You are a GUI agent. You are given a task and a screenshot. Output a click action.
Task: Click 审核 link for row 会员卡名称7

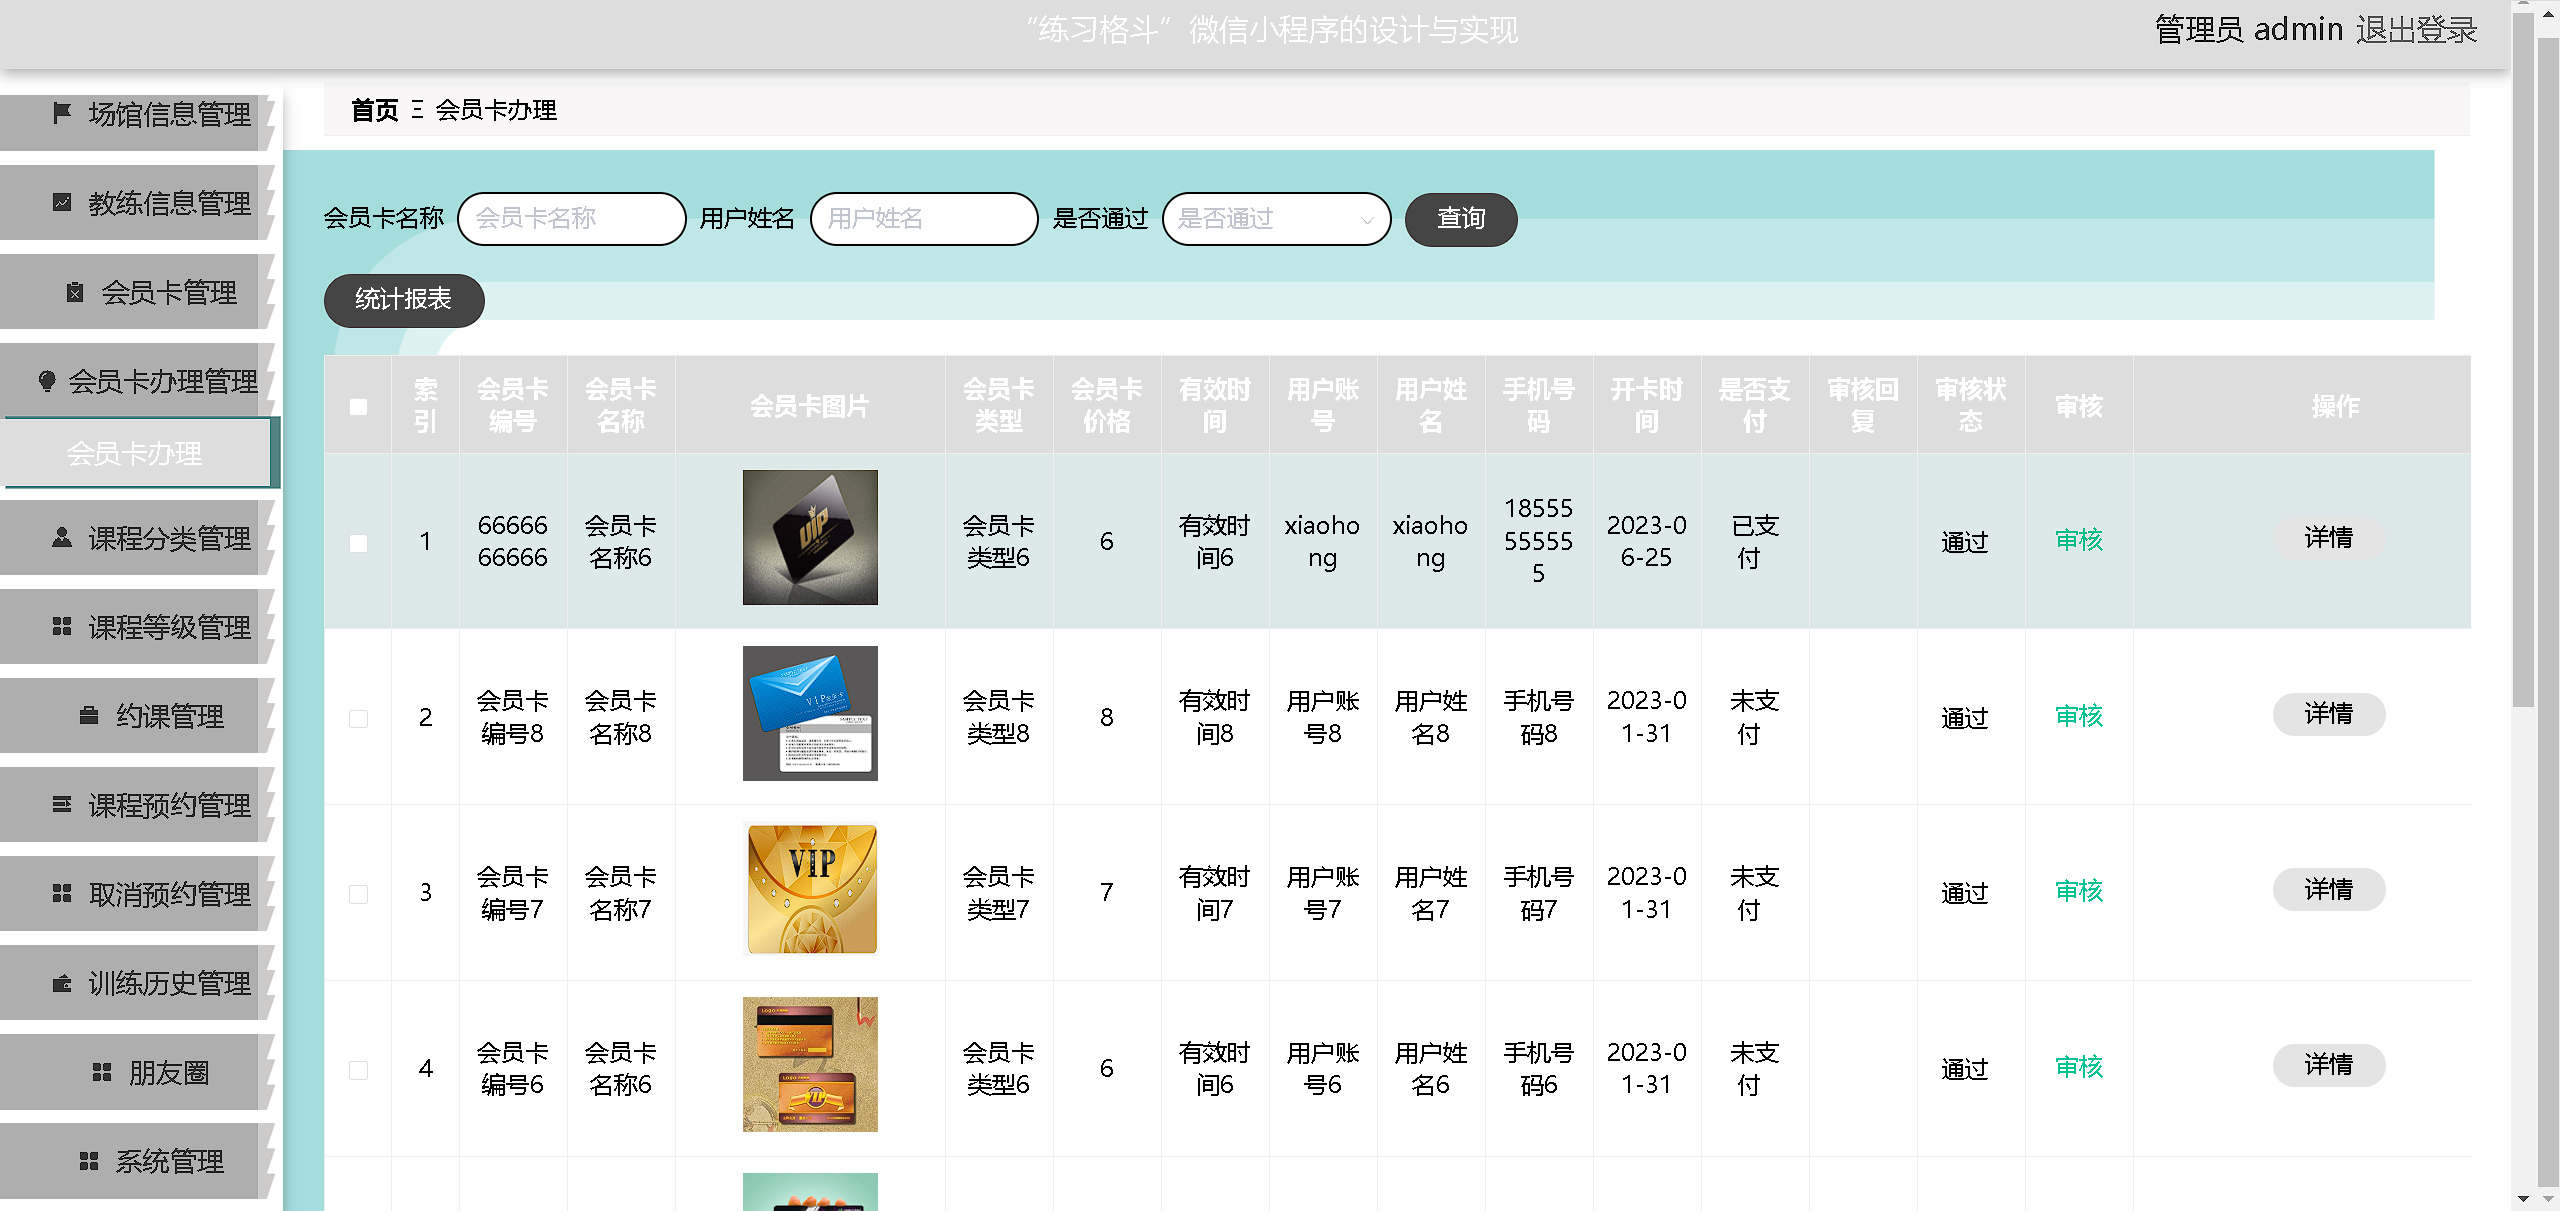coord(2079,891)
